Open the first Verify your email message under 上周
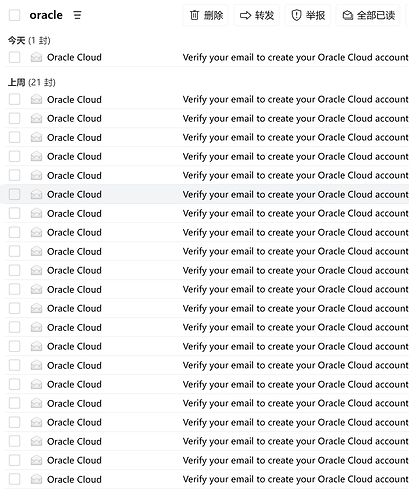 [x=295, y=99]
